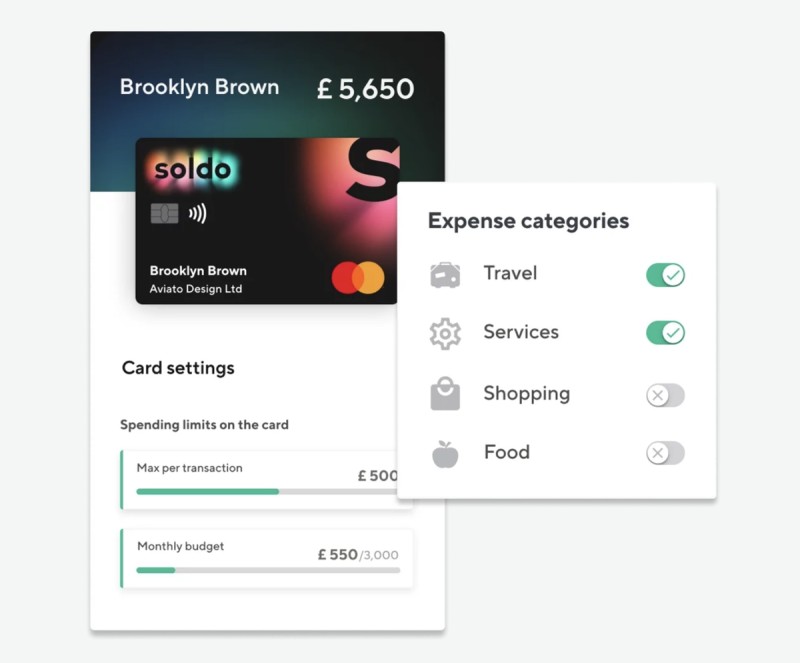
Task: Click the Card settings heading
Action: (178, 368)
